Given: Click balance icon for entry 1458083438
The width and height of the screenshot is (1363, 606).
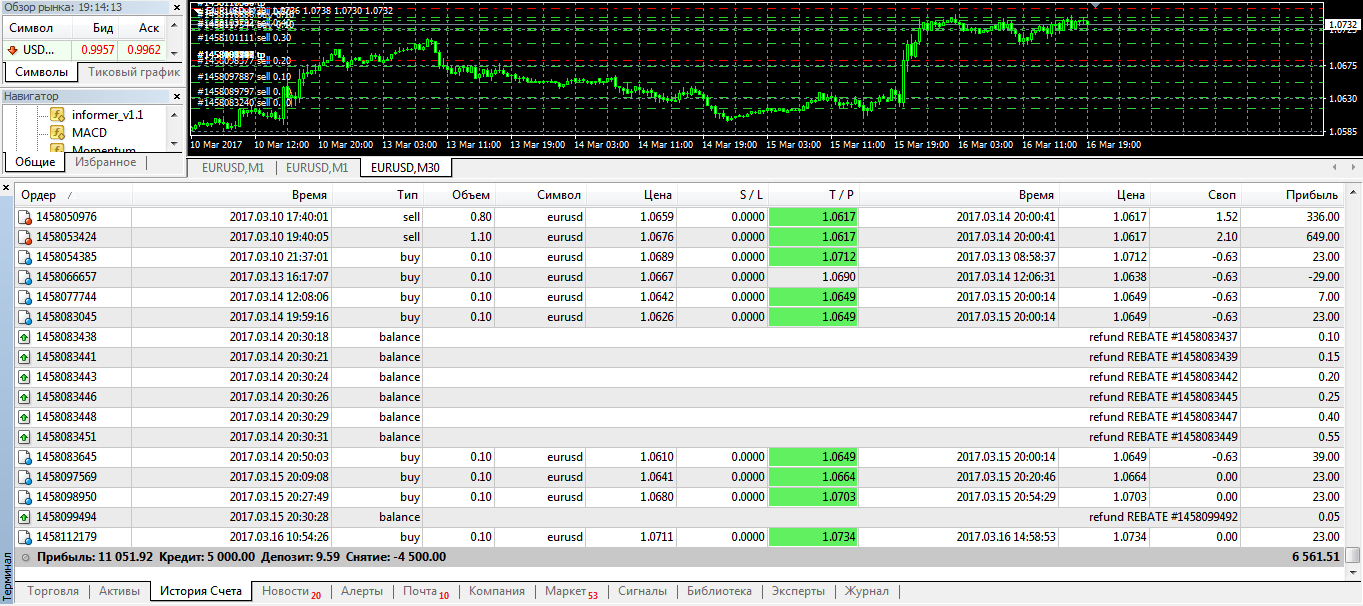Looking at the screenshot, I should click(x=25, y=337).
